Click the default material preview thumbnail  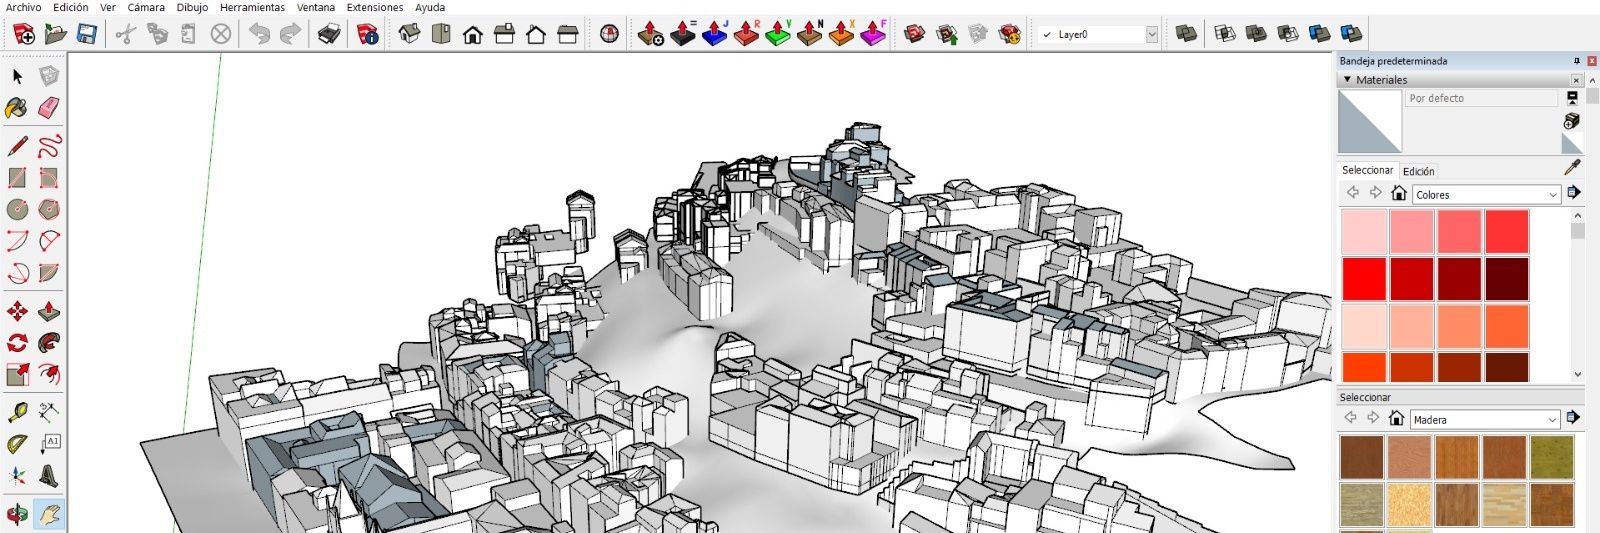(1370, 121)
